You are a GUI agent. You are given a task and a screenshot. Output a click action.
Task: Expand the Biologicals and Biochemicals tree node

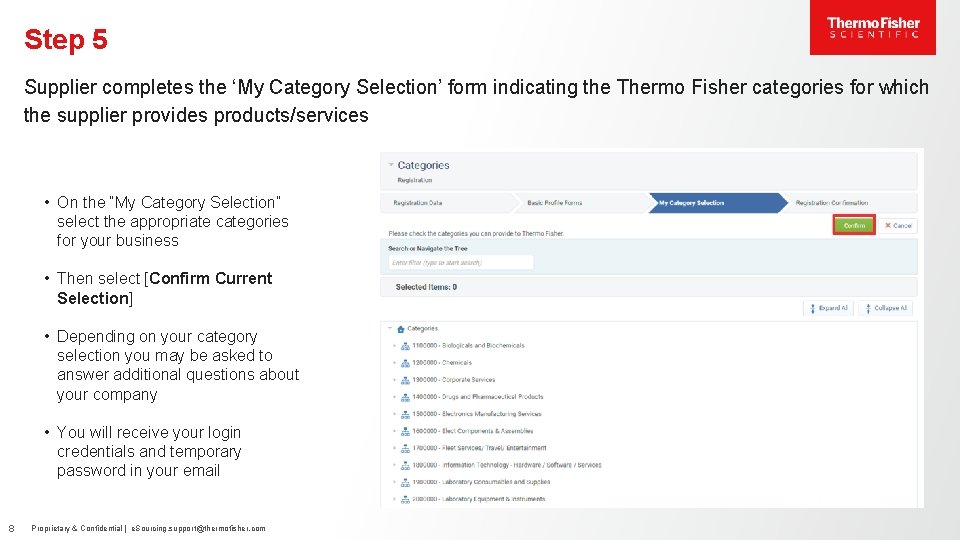[x=394, y=346]
